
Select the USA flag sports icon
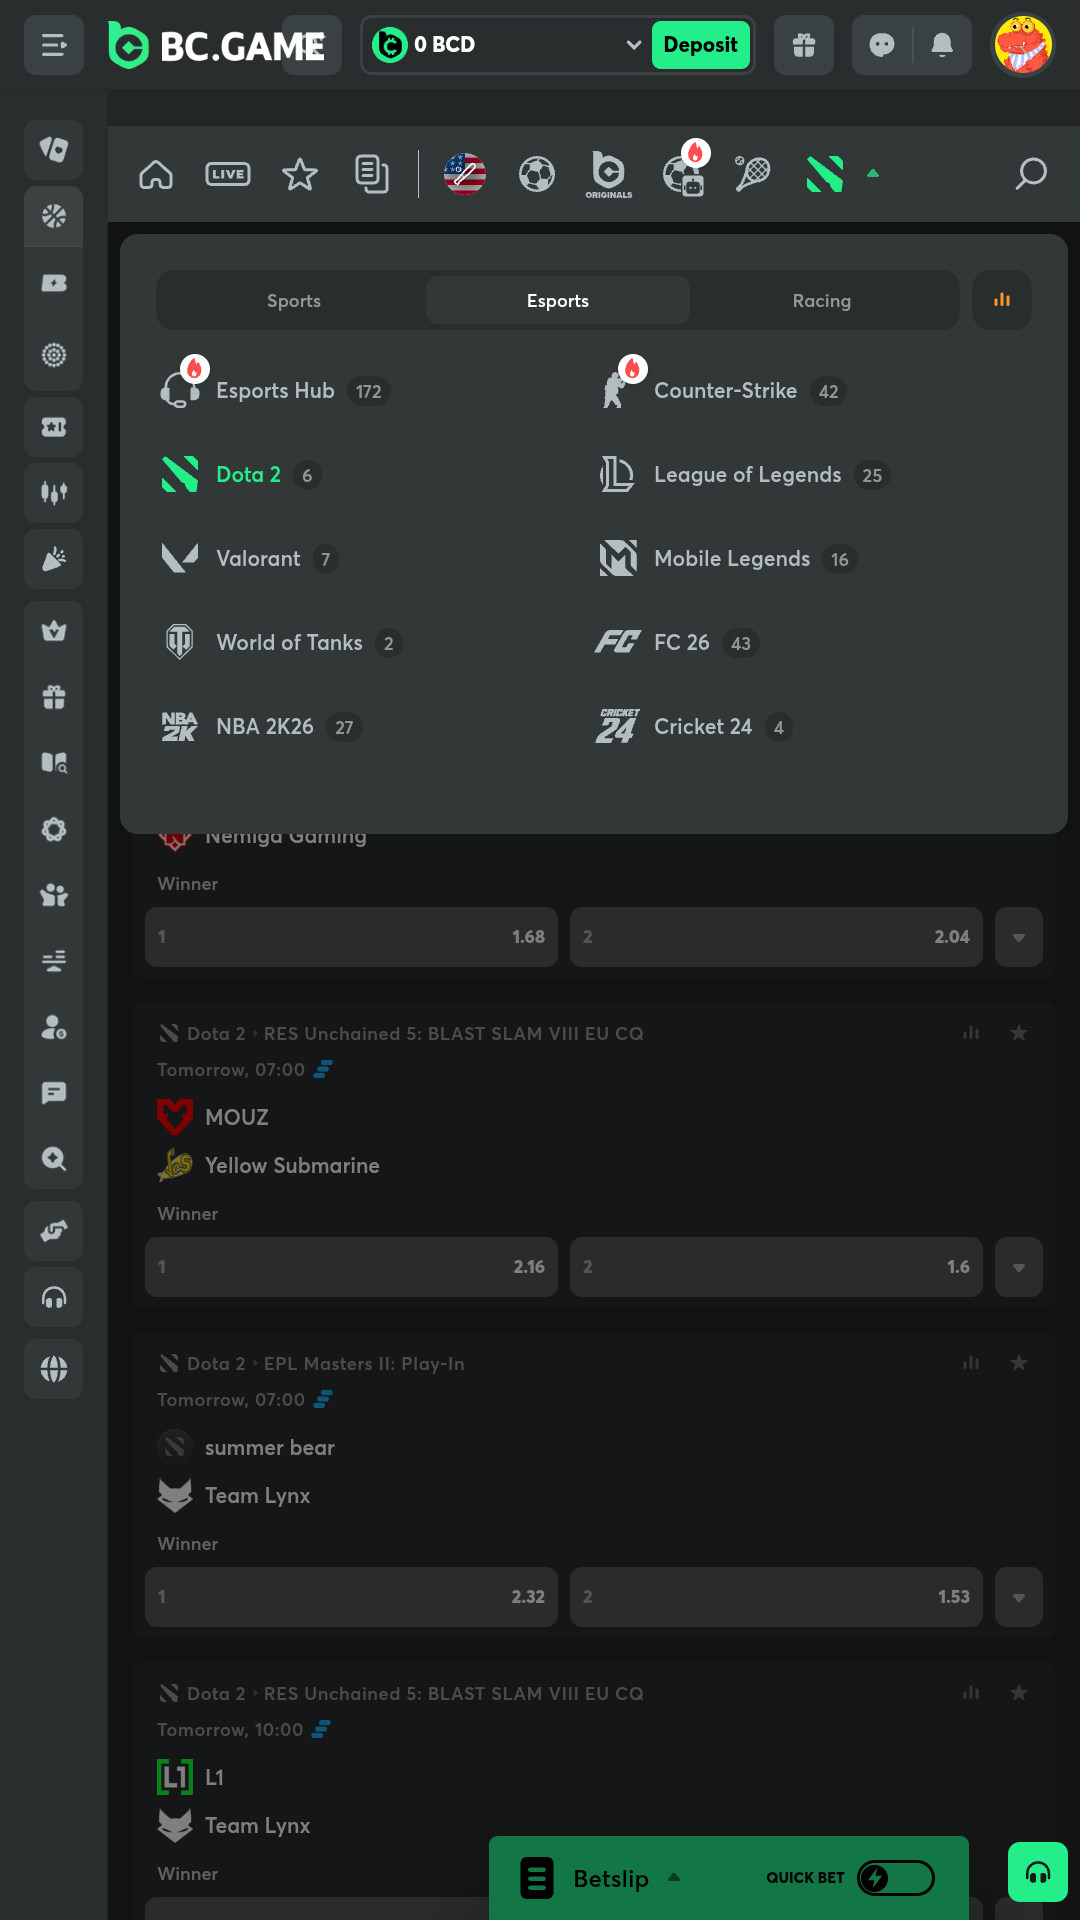coord(465,174)
